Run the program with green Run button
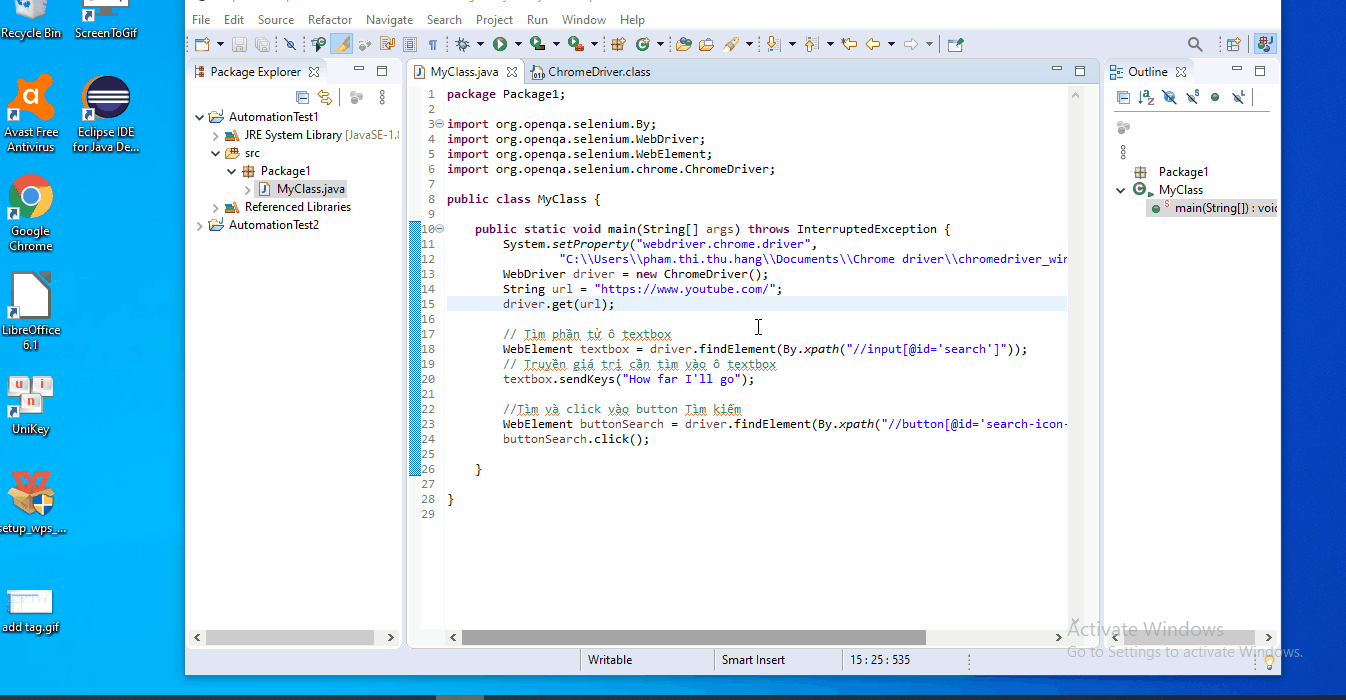Screen dimensions: 1346x700 click(499, 44)
